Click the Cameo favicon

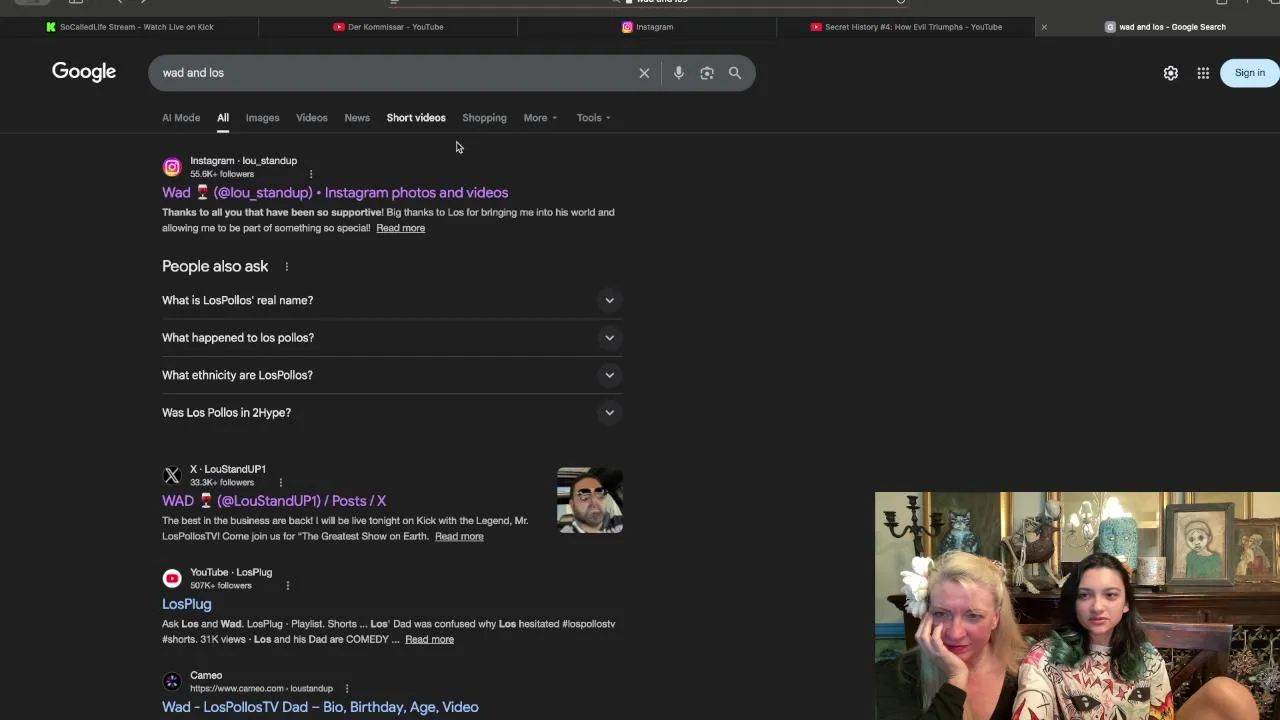click(172, 681)
